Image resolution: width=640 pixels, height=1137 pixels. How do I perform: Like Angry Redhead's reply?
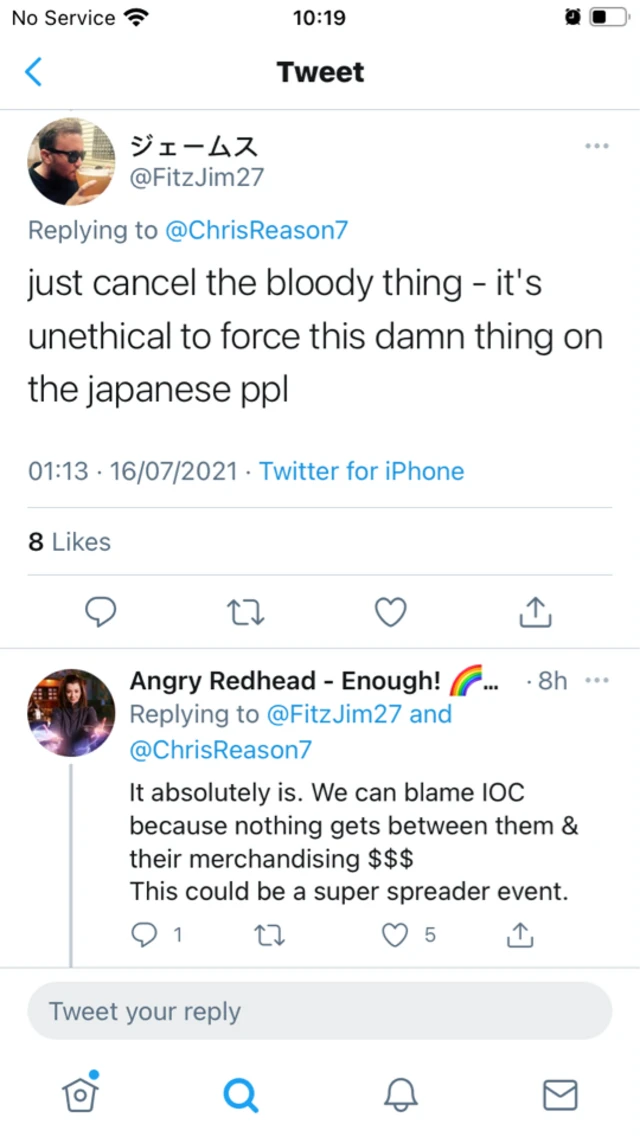tap(397, 935)
